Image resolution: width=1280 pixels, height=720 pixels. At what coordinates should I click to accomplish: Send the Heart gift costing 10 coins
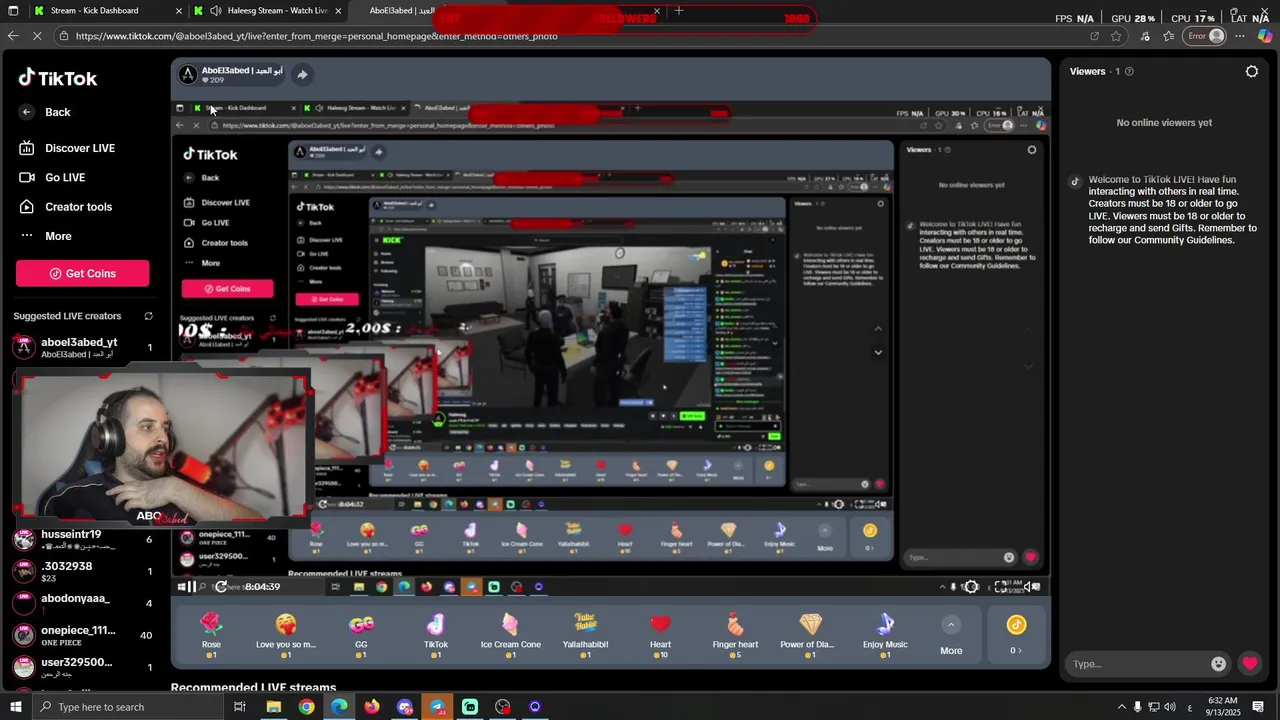(x=660, y=635)
